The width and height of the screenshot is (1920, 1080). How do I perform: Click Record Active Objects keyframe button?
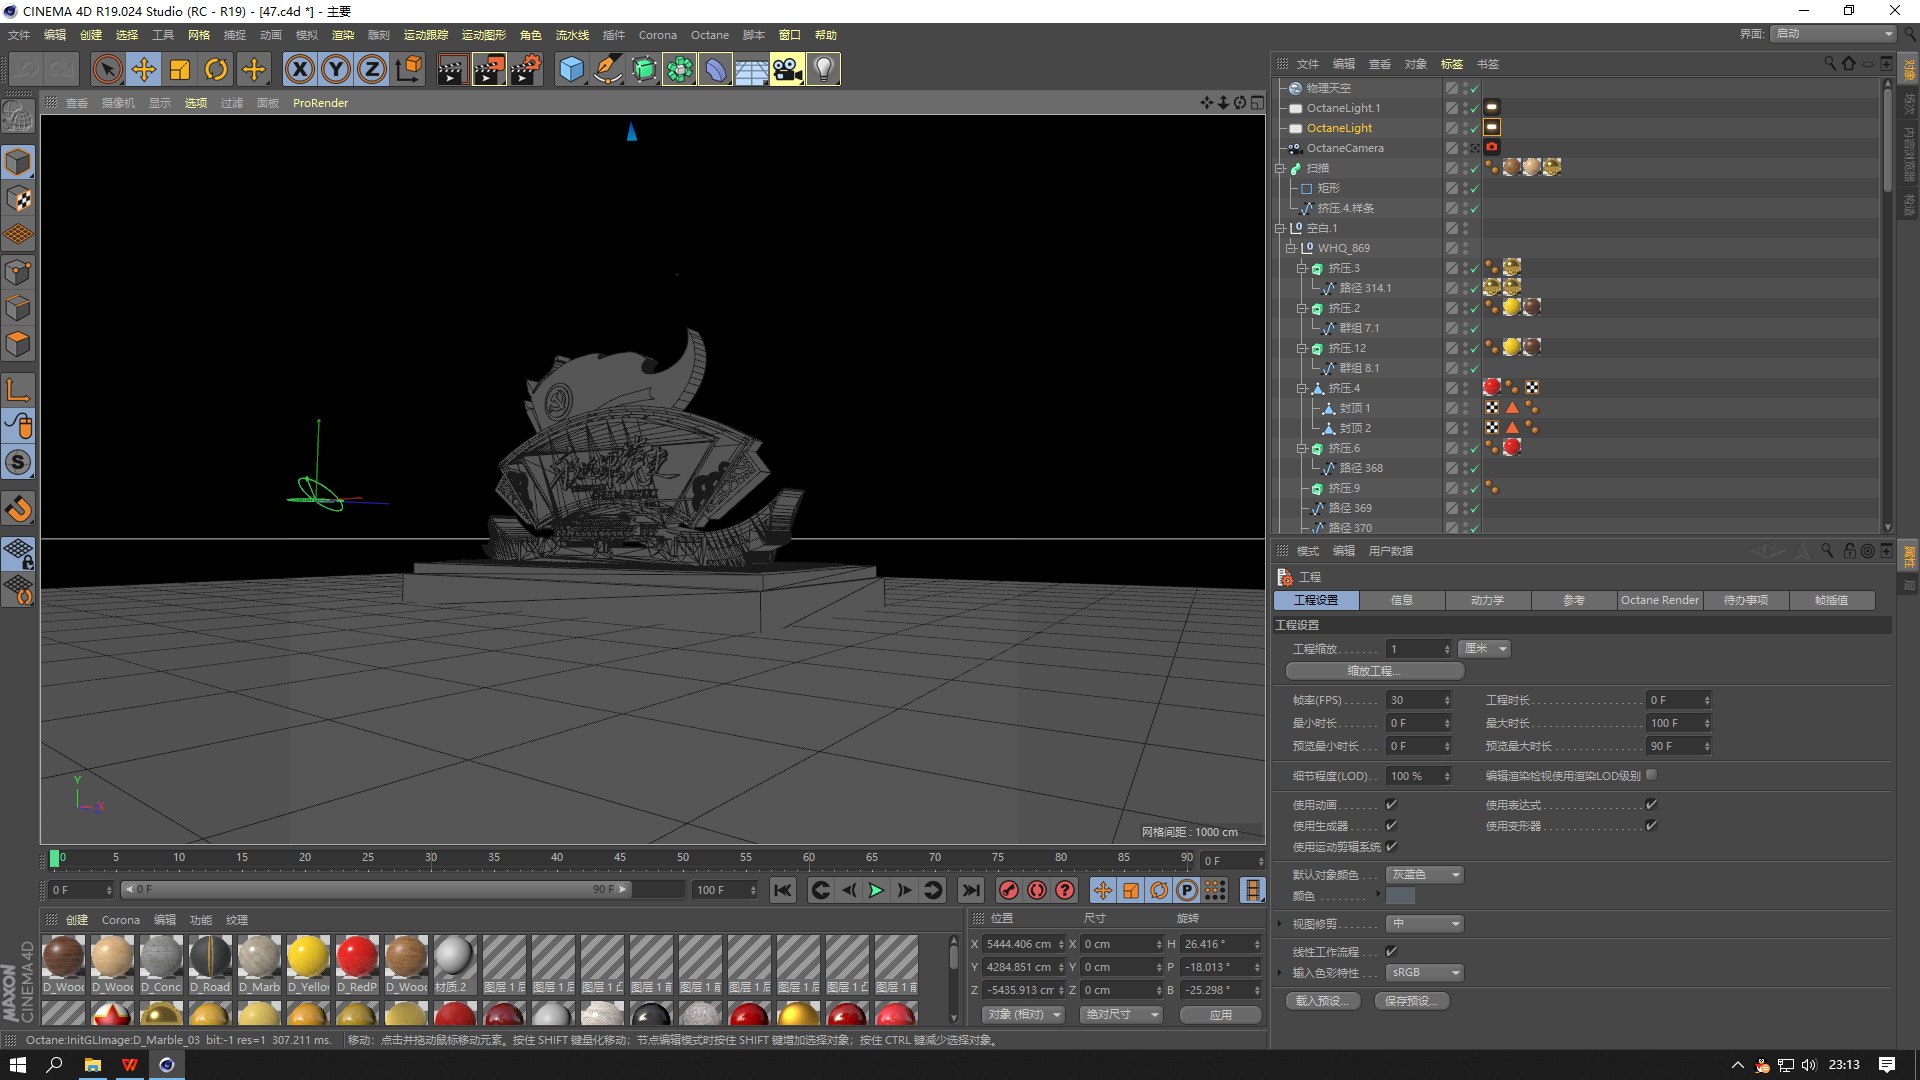click(x=1009, y=890)
